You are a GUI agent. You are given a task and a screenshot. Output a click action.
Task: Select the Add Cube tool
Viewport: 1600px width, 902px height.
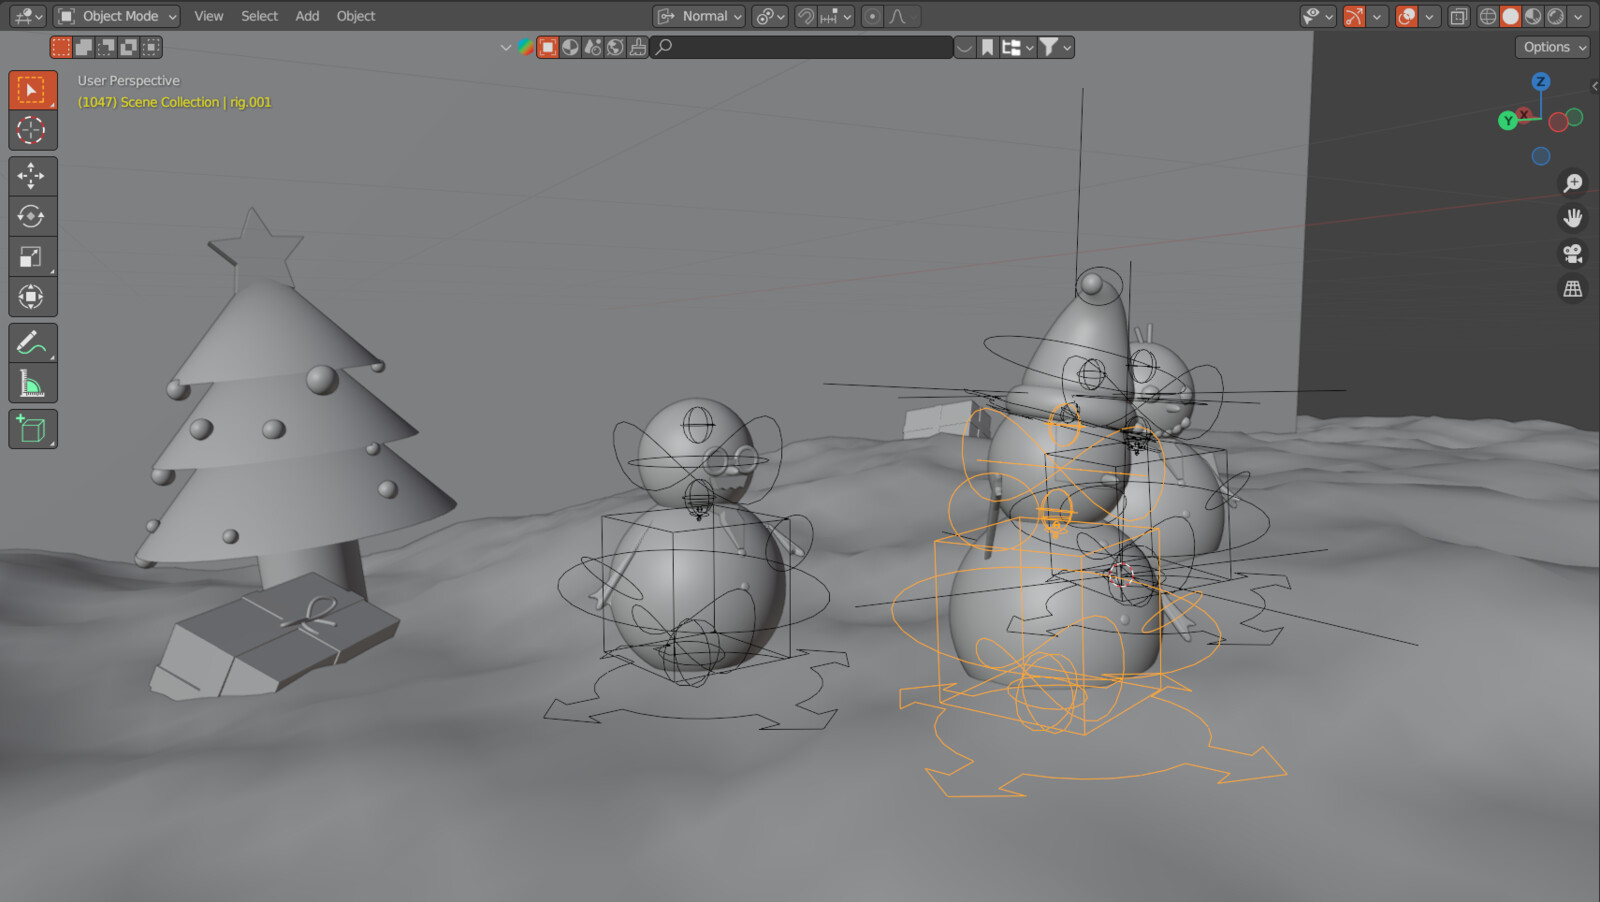33,429
